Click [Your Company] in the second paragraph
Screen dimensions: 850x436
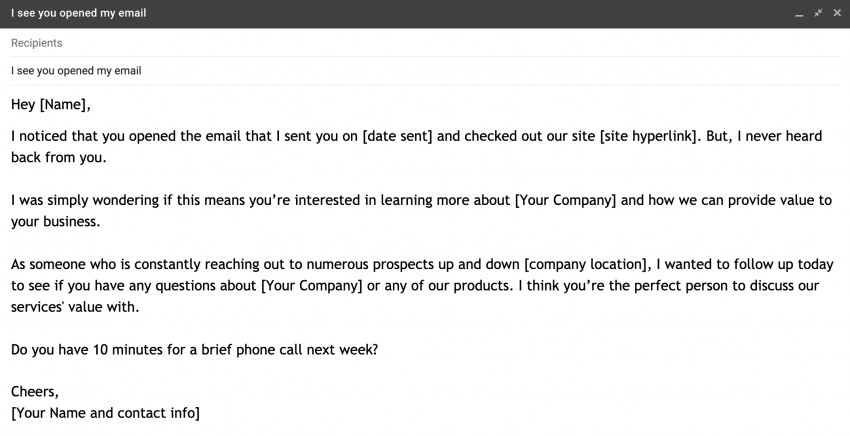(565, 201)
